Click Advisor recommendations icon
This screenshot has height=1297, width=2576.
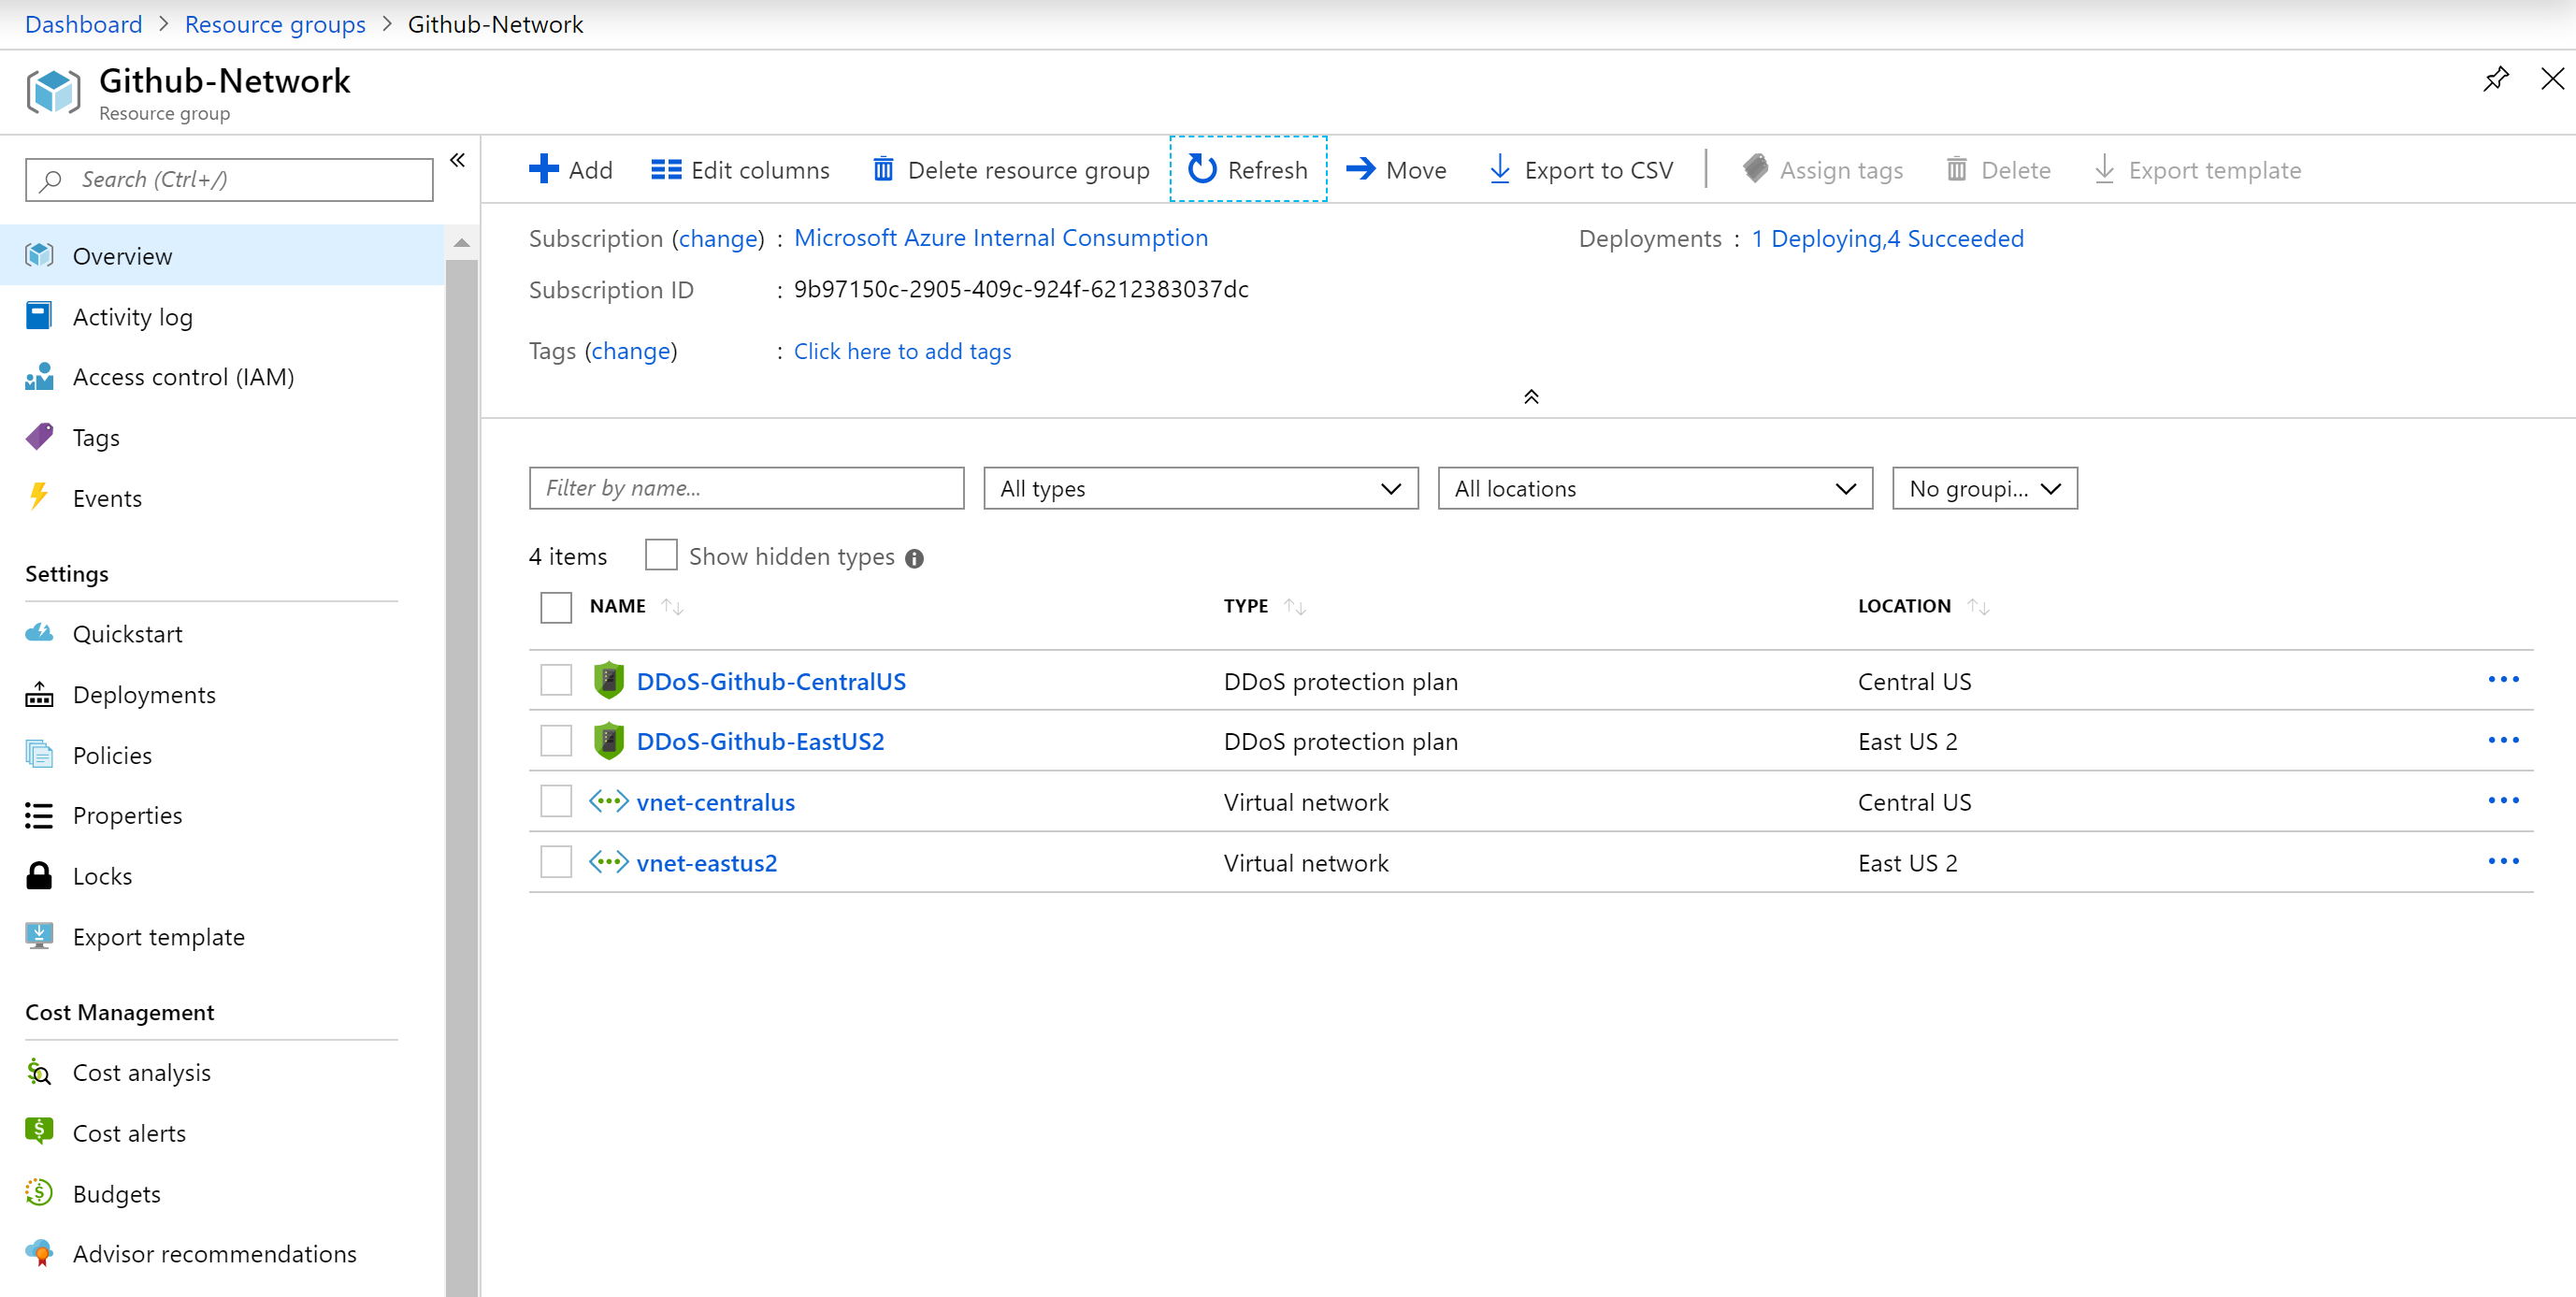[39, 1253]
